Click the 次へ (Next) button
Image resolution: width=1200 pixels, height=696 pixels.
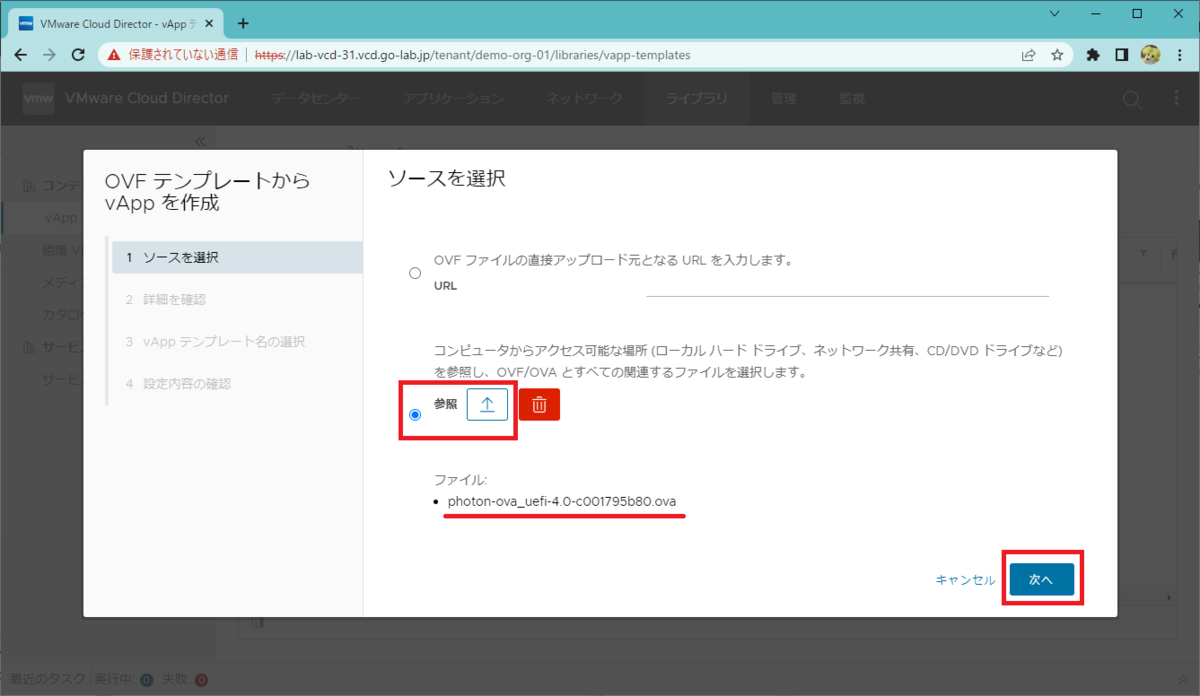click(1042, 579)
